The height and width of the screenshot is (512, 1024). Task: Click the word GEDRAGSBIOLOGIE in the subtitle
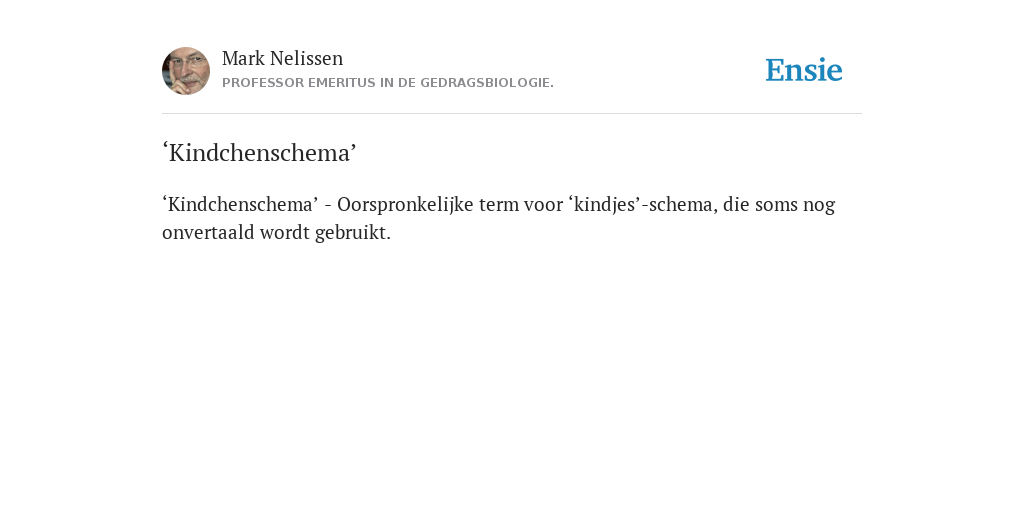pos(487,83)
